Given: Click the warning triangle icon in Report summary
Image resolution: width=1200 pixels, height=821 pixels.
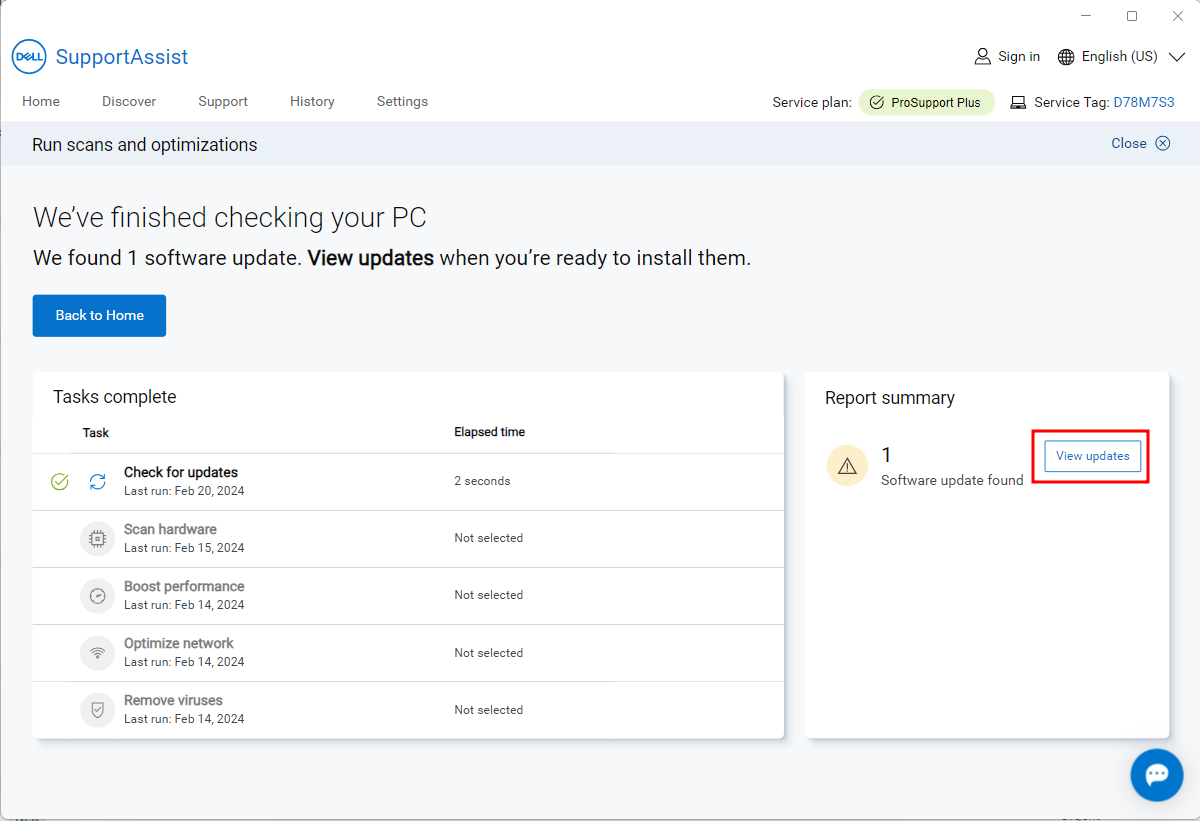Looking at the screenshot, I should [847, 466].
